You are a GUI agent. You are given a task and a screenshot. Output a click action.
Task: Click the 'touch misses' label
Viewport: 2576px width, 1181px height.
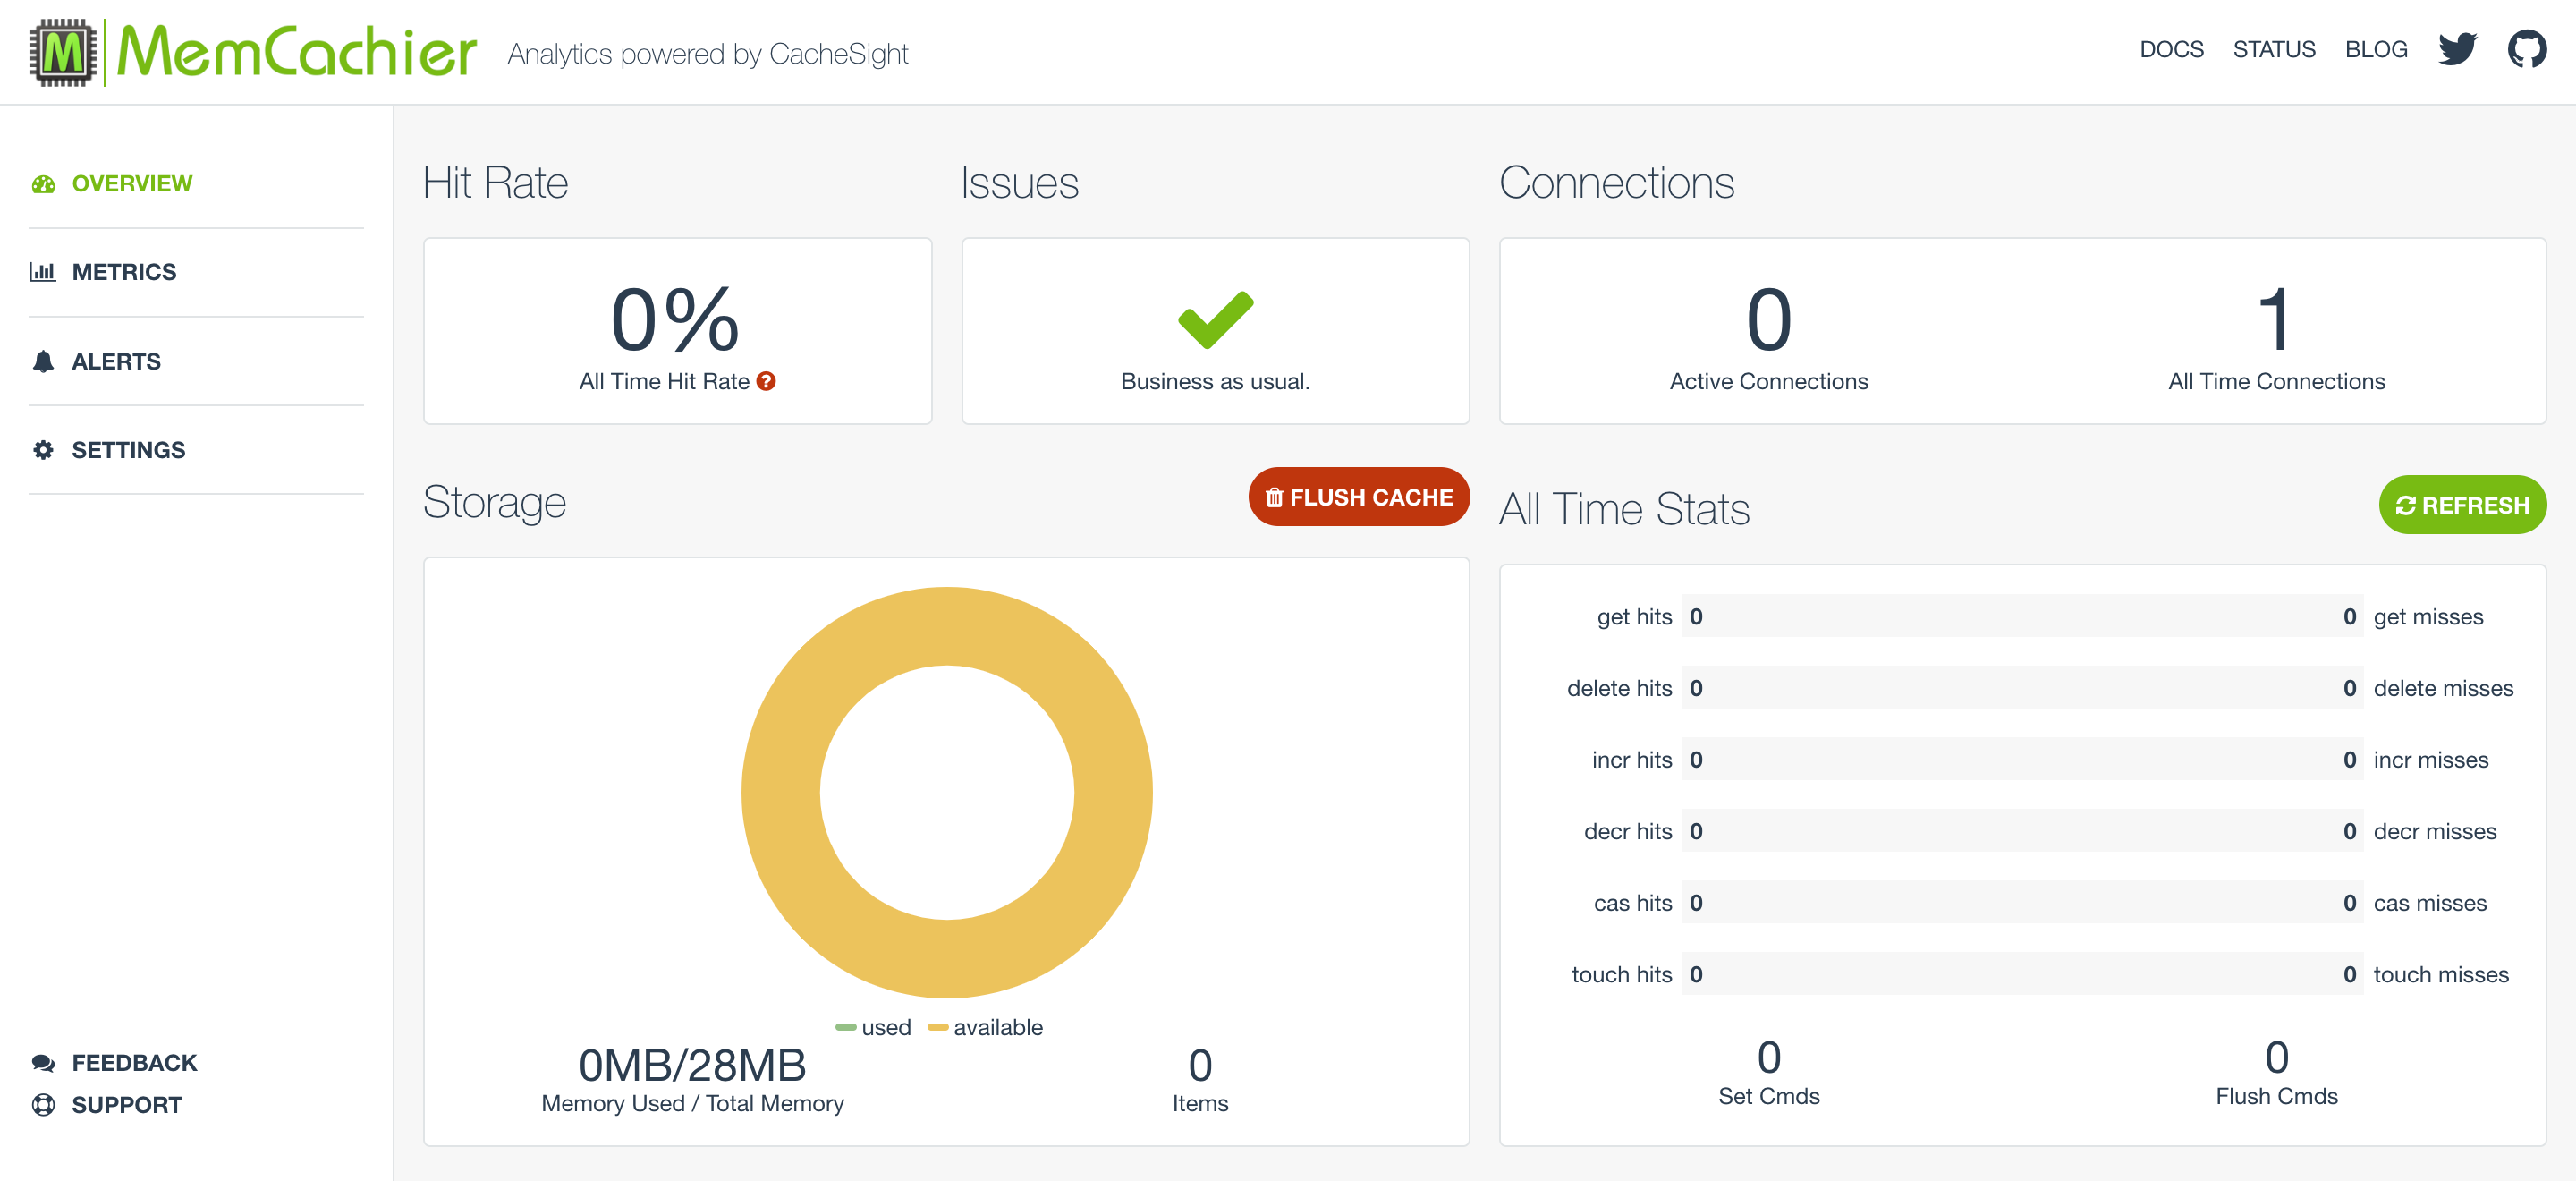[2441, 974]
